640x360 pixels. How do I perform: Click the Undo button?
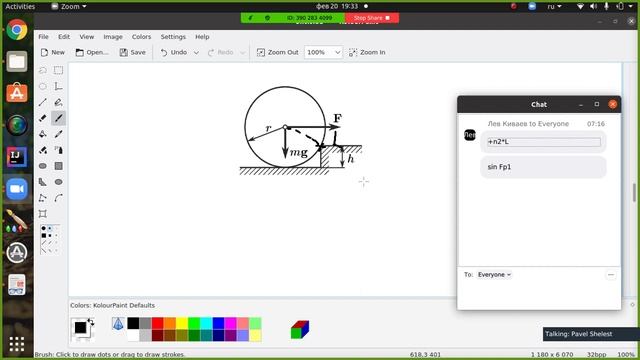[173, 52]
